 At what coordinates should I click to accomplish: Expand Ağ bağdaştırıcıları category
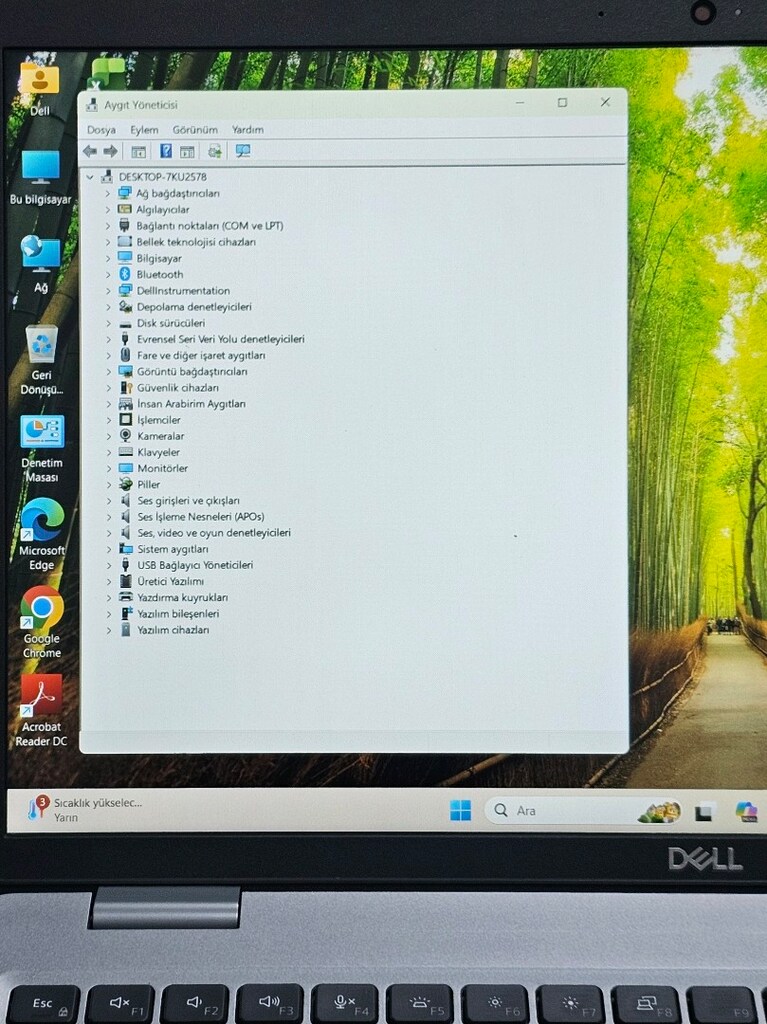[108, 193]
